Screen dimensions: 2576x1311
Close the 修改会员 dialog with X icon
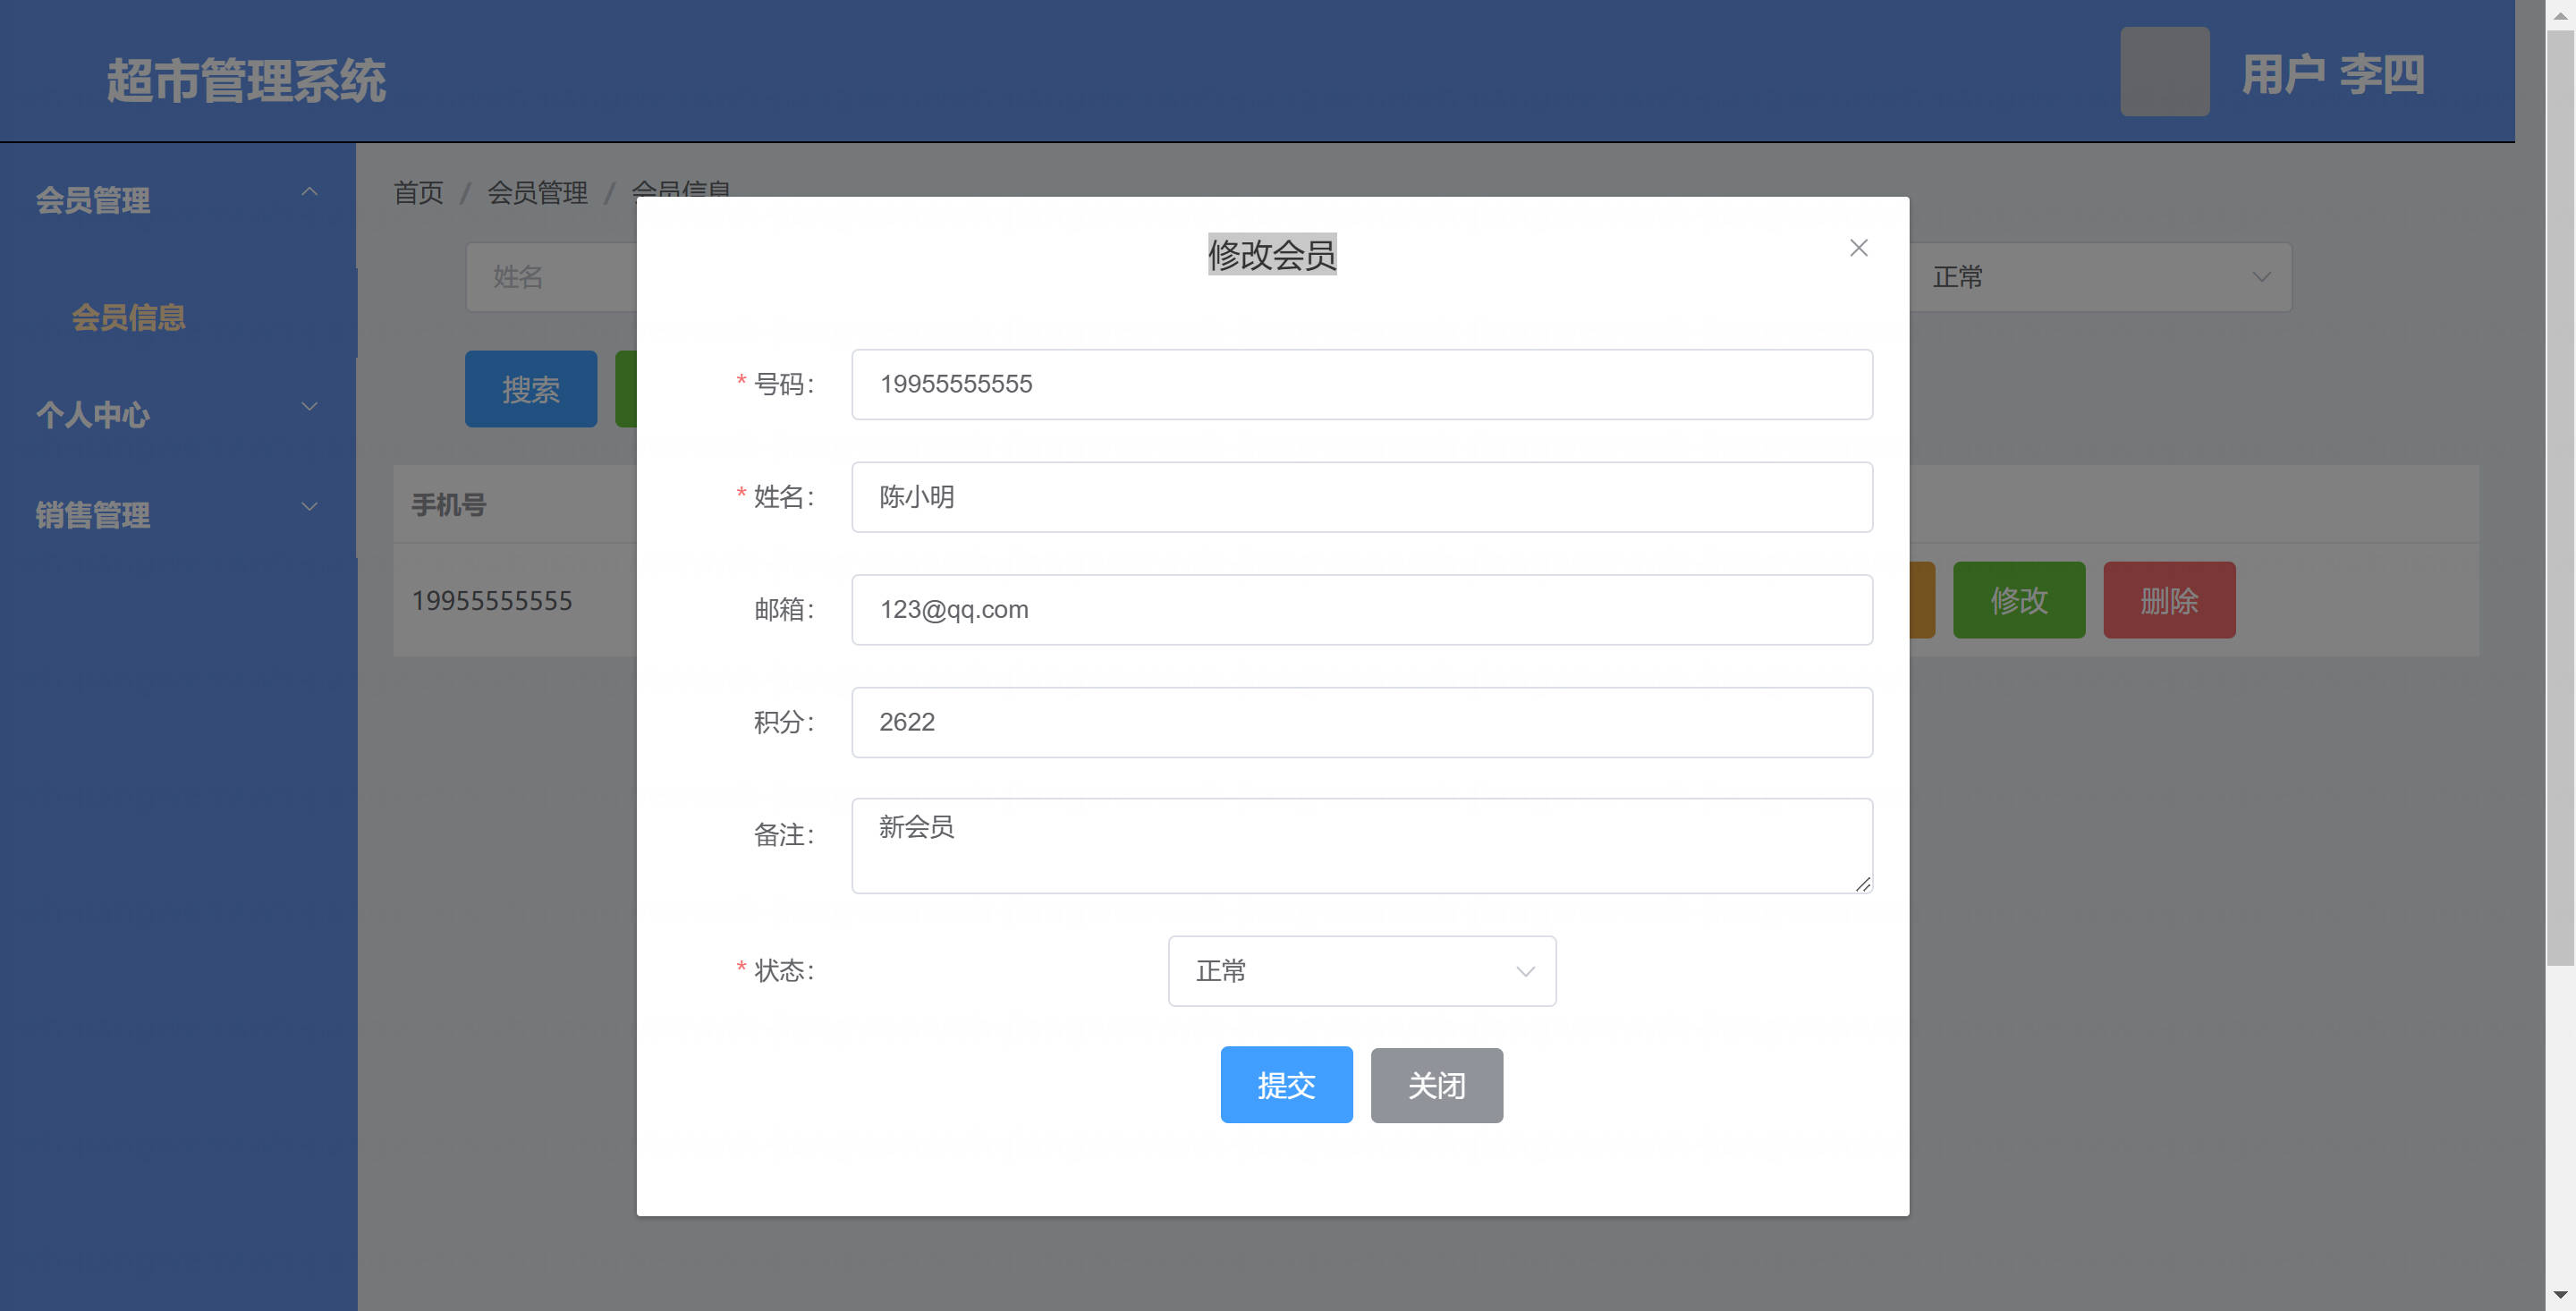point(1858,248)
